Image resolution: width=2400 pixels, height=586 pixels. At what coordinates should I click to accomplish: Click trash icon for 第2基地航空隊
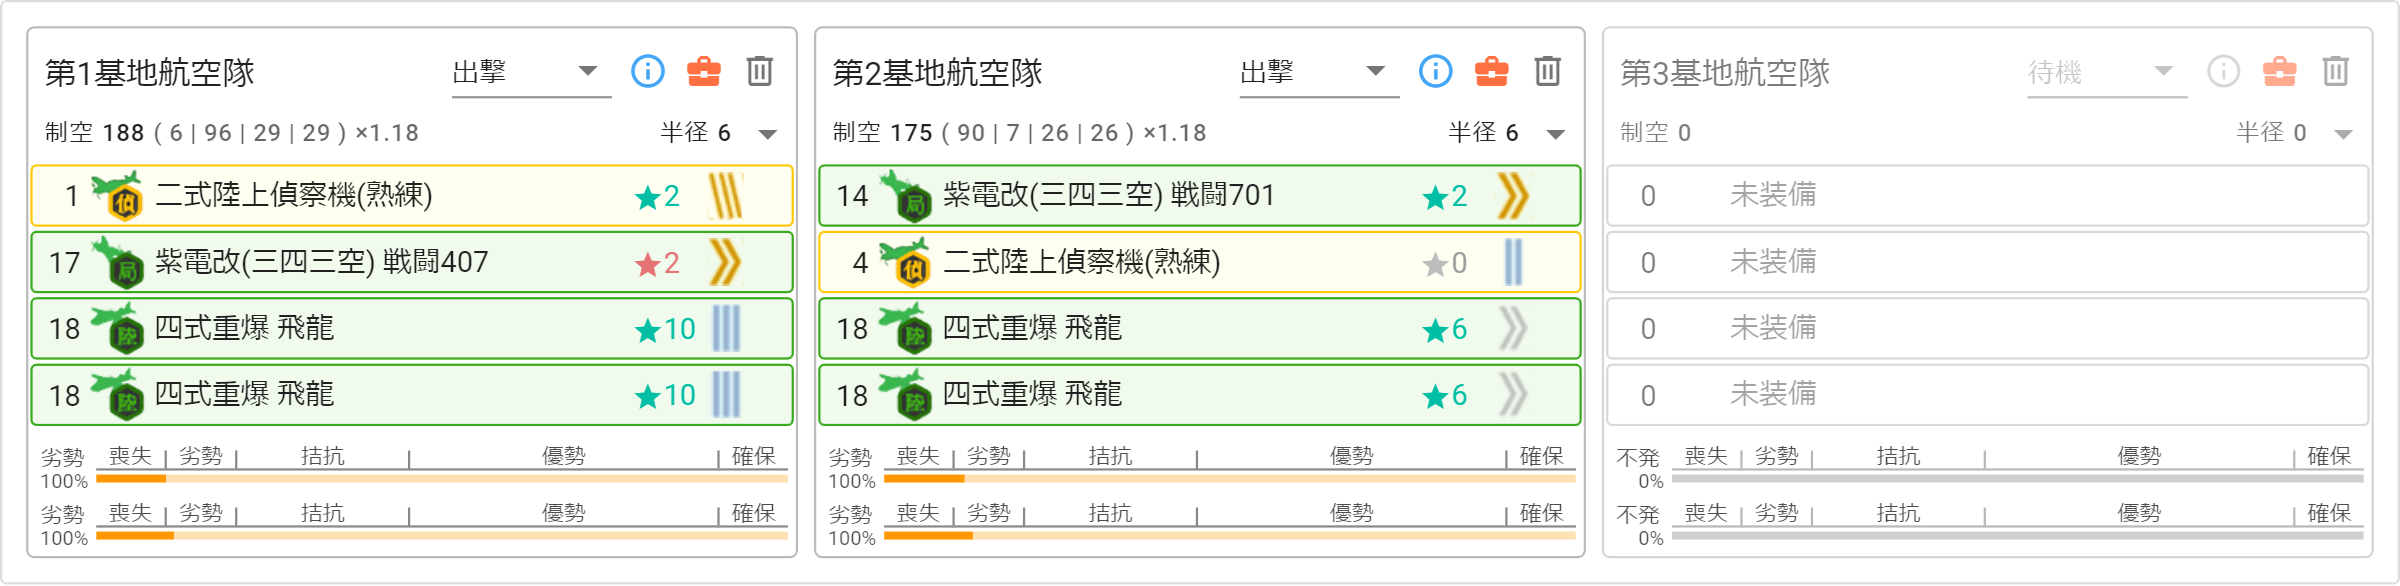(1548, 71)
